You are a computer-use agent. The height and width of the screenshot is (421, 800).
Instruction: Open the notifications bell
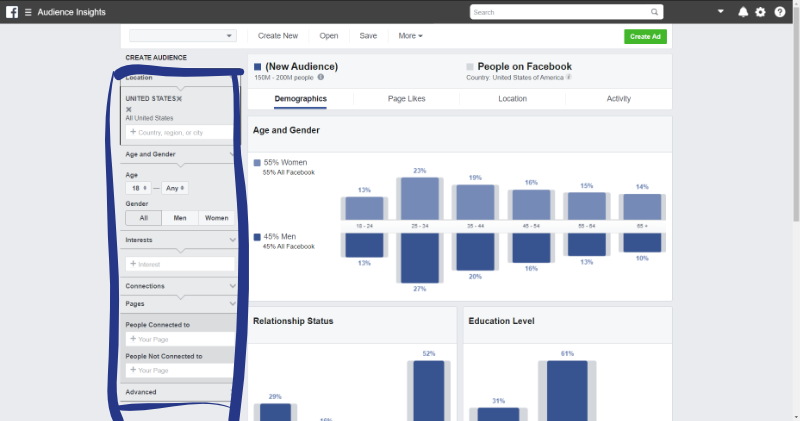pyautogui.click(x=743, y=12)
